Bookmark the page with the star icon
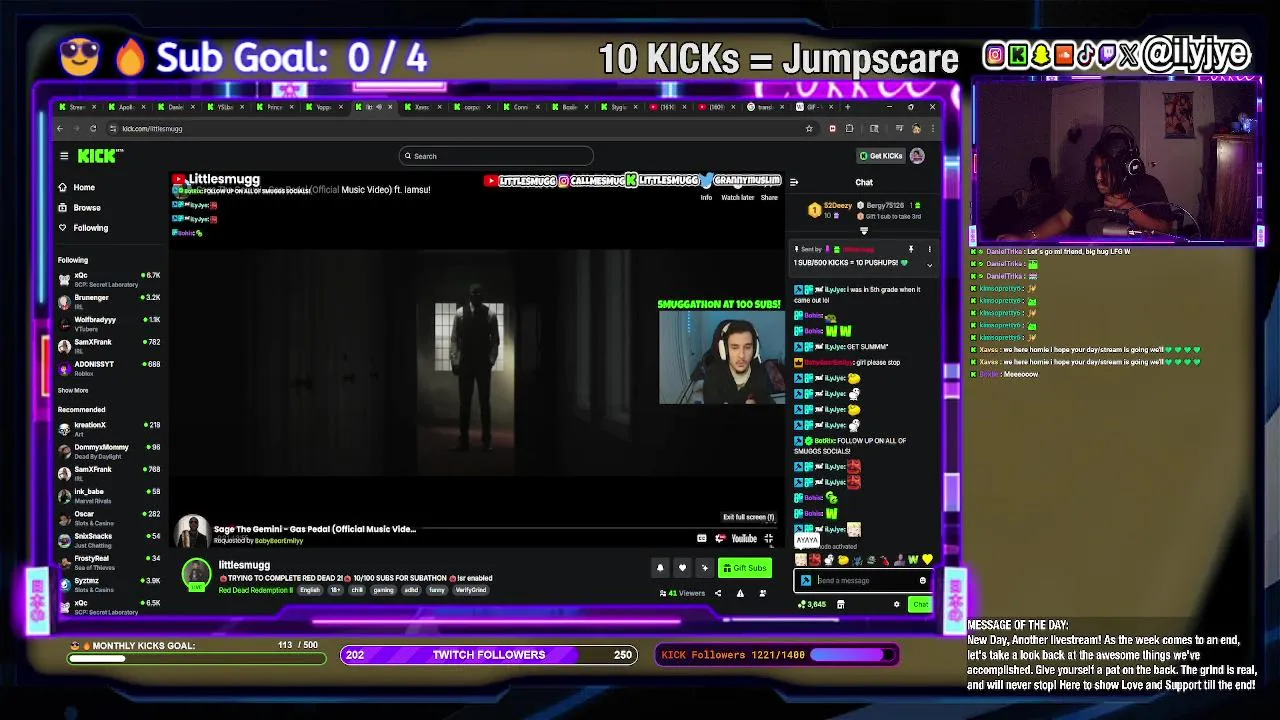1280x720 pixels. click(x=809, y=128)
